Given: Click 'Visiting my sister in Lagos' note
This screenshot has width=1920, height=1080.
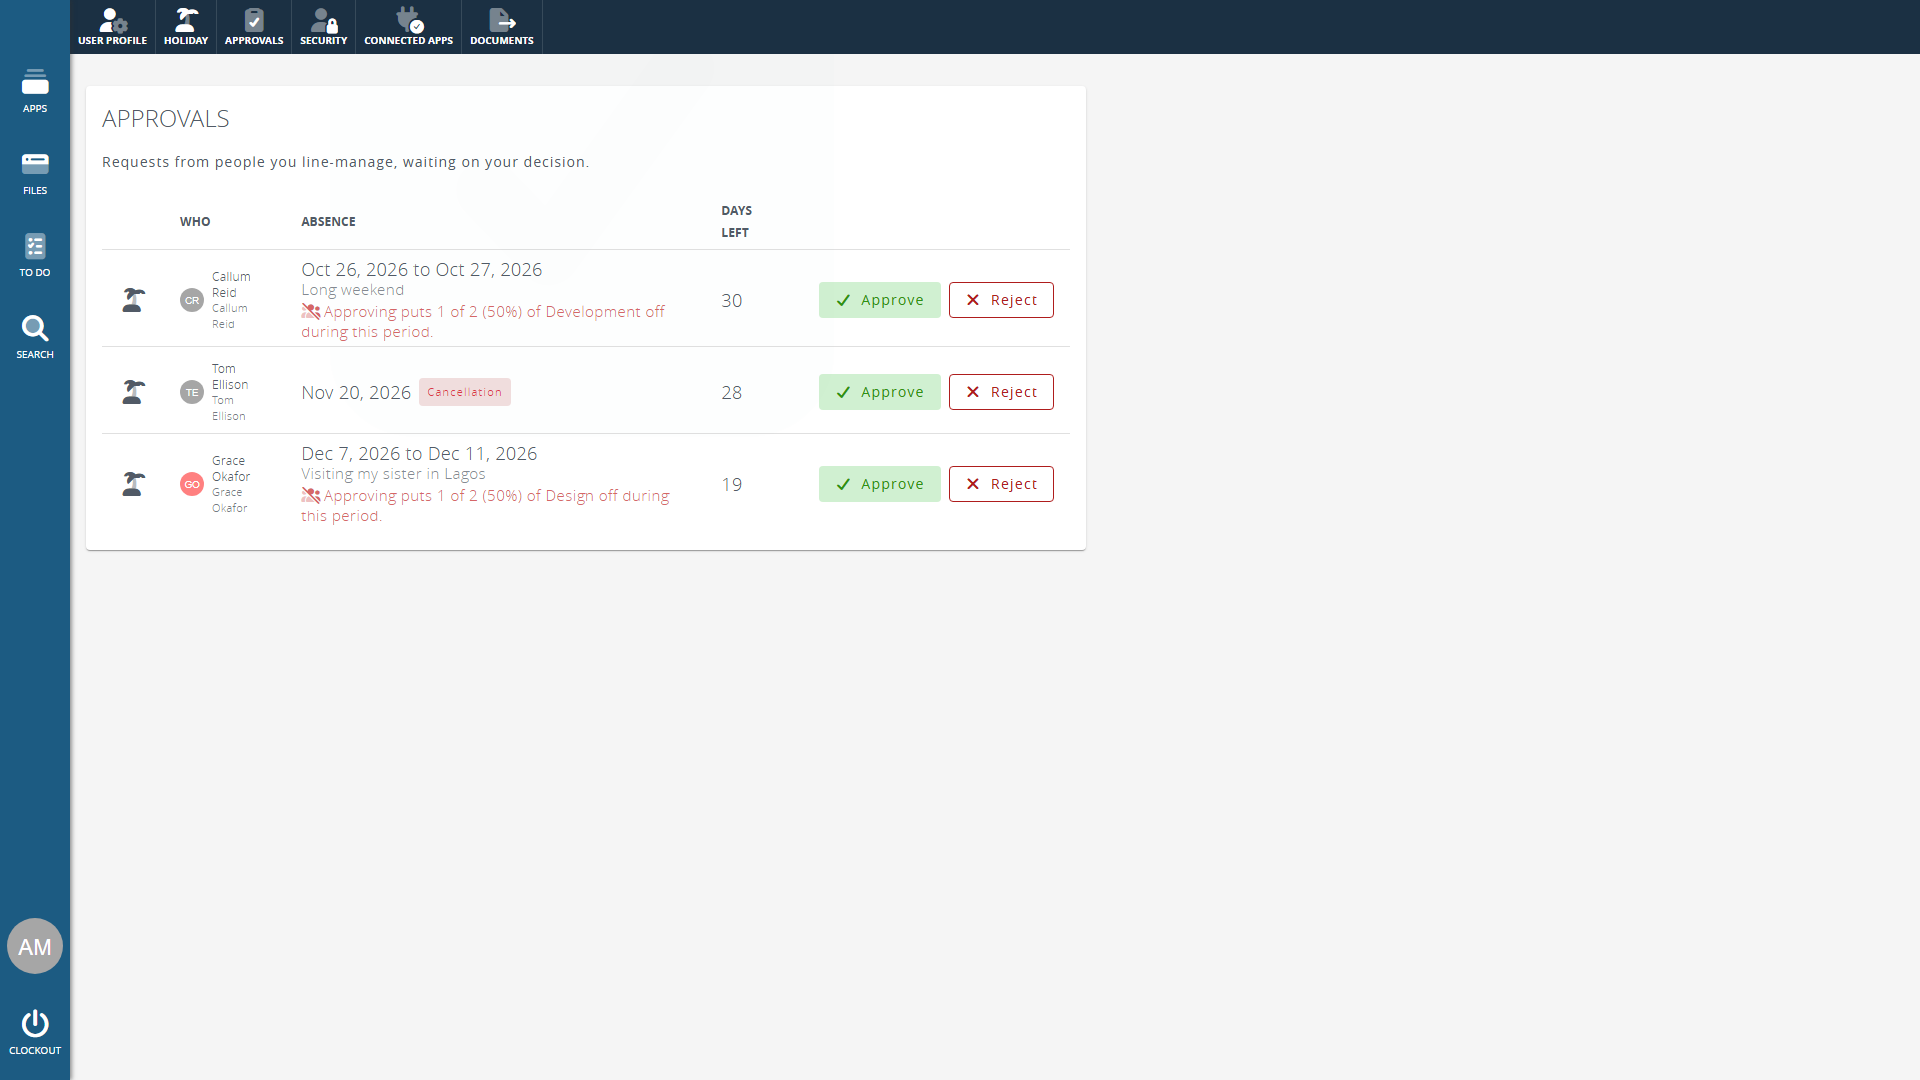Looking at the screenshot, I should [x=393, y=474].
